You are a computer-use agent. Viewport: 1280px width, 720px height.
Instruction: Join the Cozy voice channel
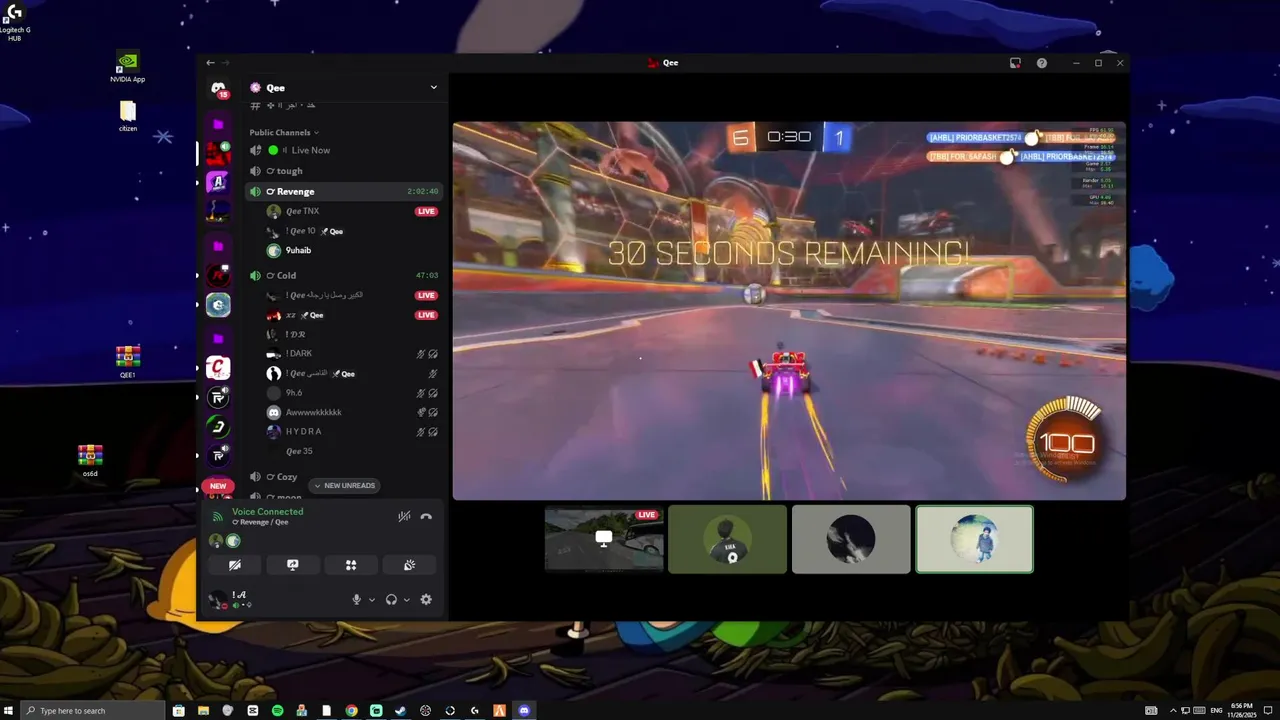(x=343, y=477)
